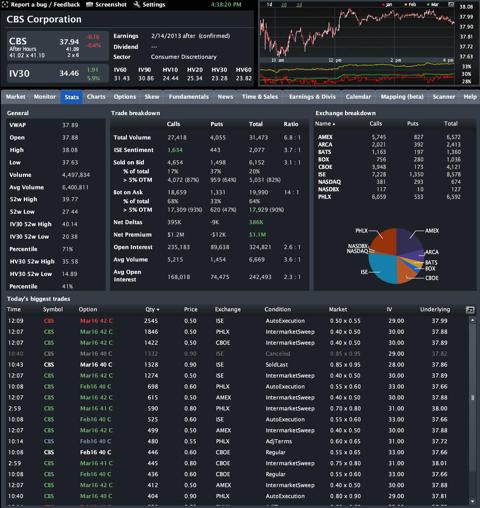Open the Mapping (beta) tab
The height and width of the screenshot is (508, 480).
point(402,97)
